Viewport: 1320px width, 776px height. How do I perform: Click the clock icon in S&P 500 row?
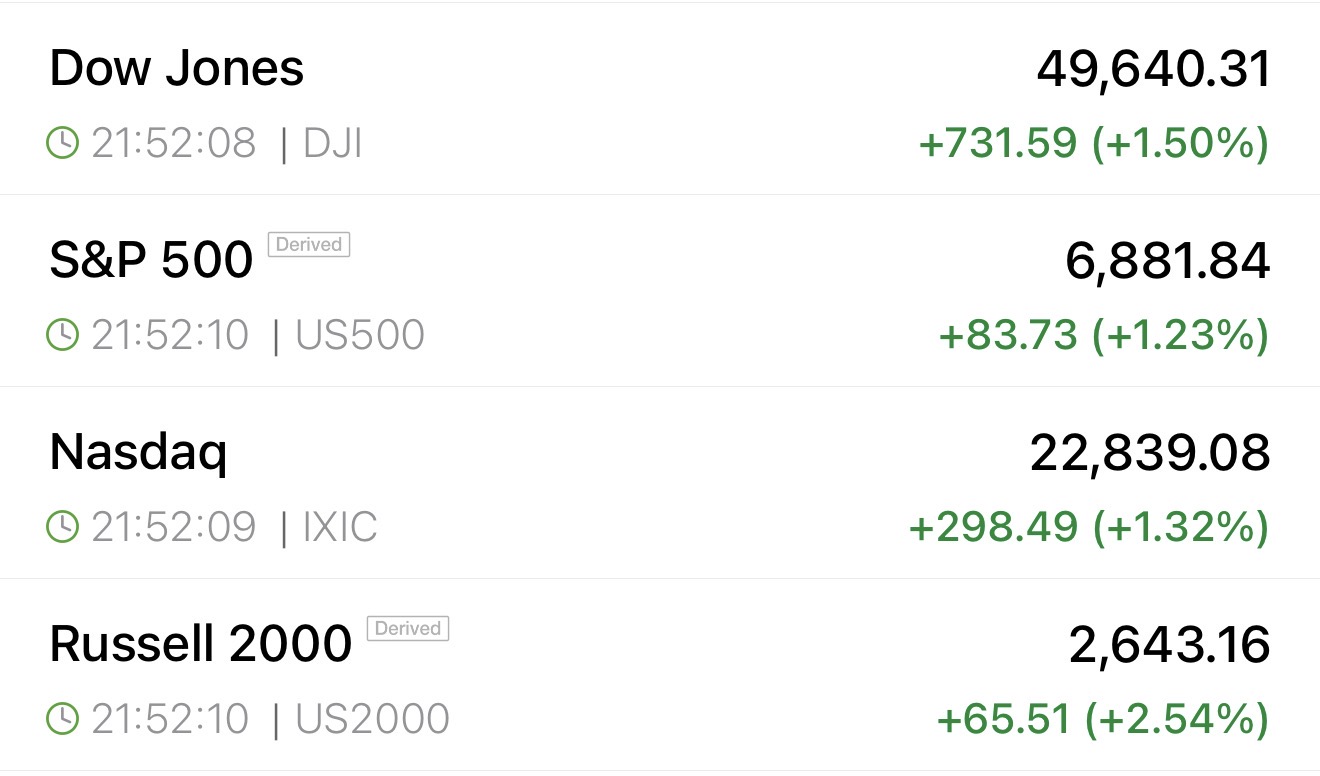pos(62,335)
